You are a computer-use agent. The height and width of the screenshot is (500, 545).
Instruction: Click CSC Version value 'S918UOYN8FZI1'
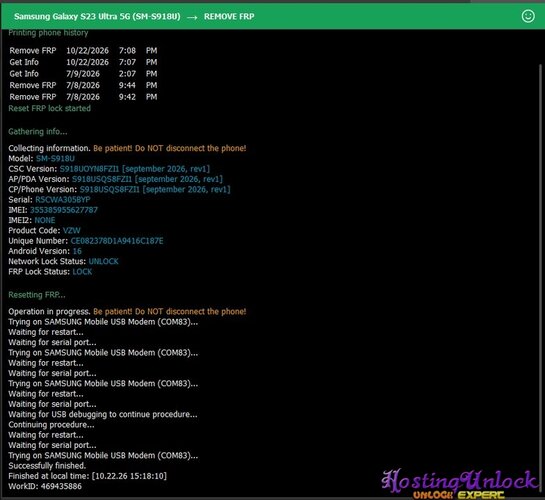(89, 169)
